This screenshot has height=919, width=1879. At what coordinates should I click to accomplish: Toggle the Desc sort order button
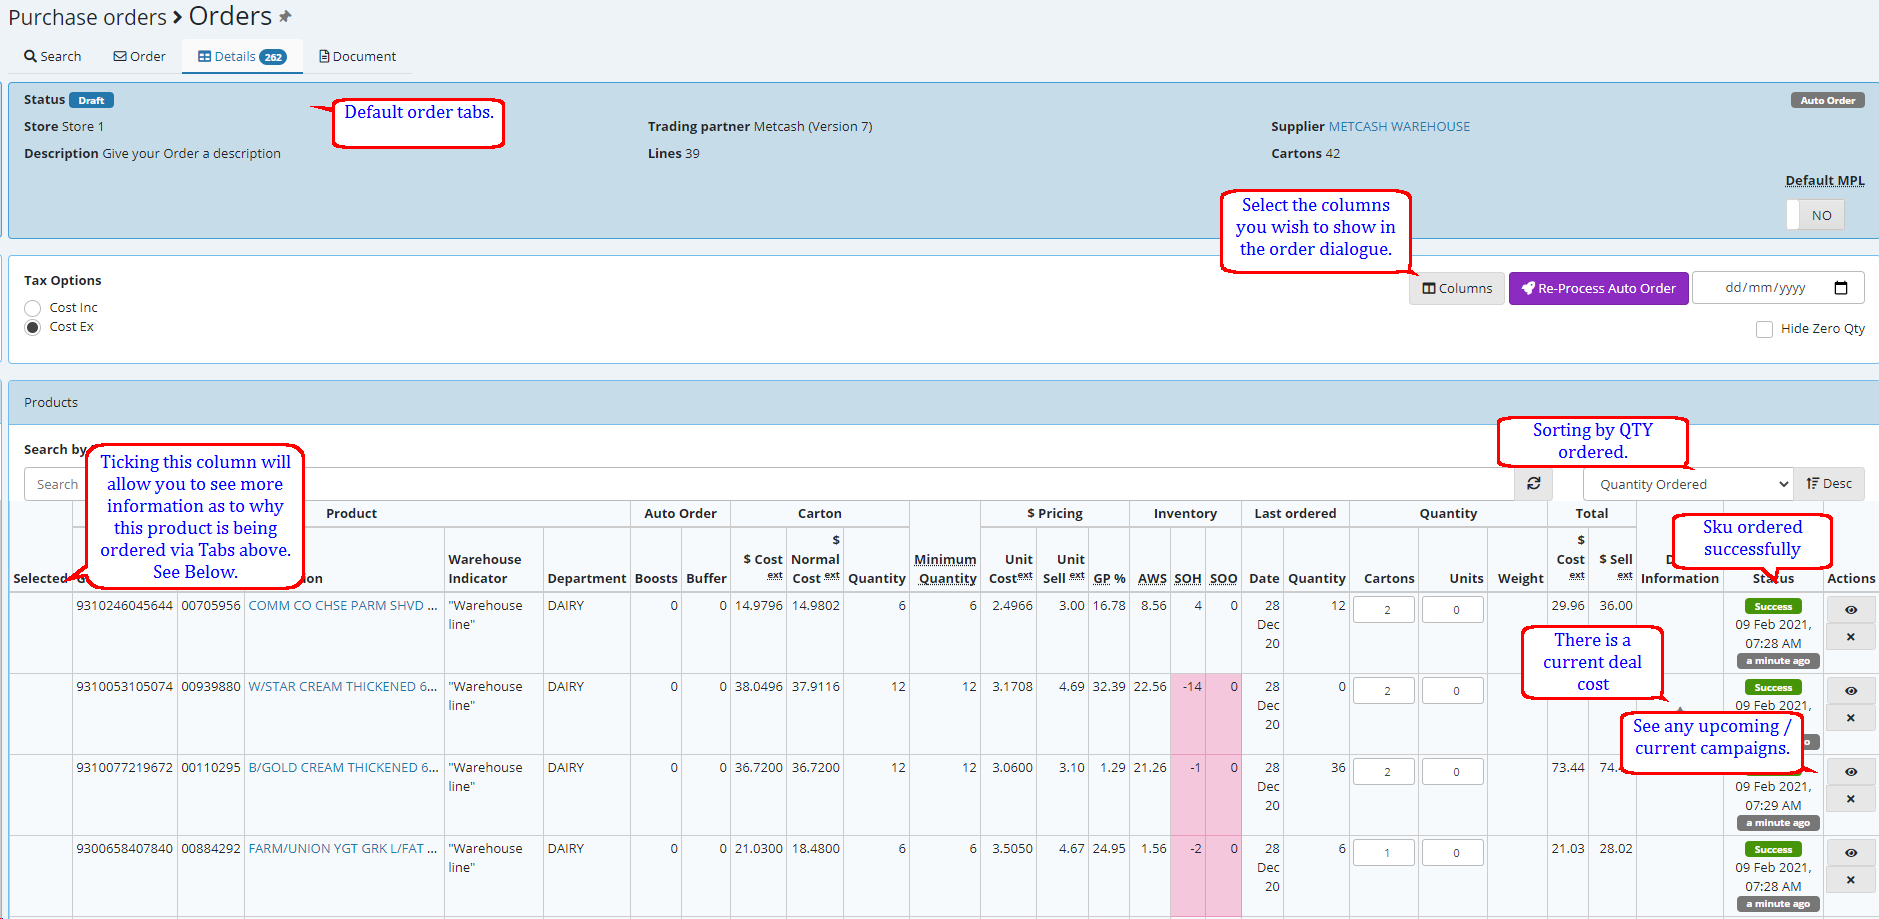(x=1829, y=484)
